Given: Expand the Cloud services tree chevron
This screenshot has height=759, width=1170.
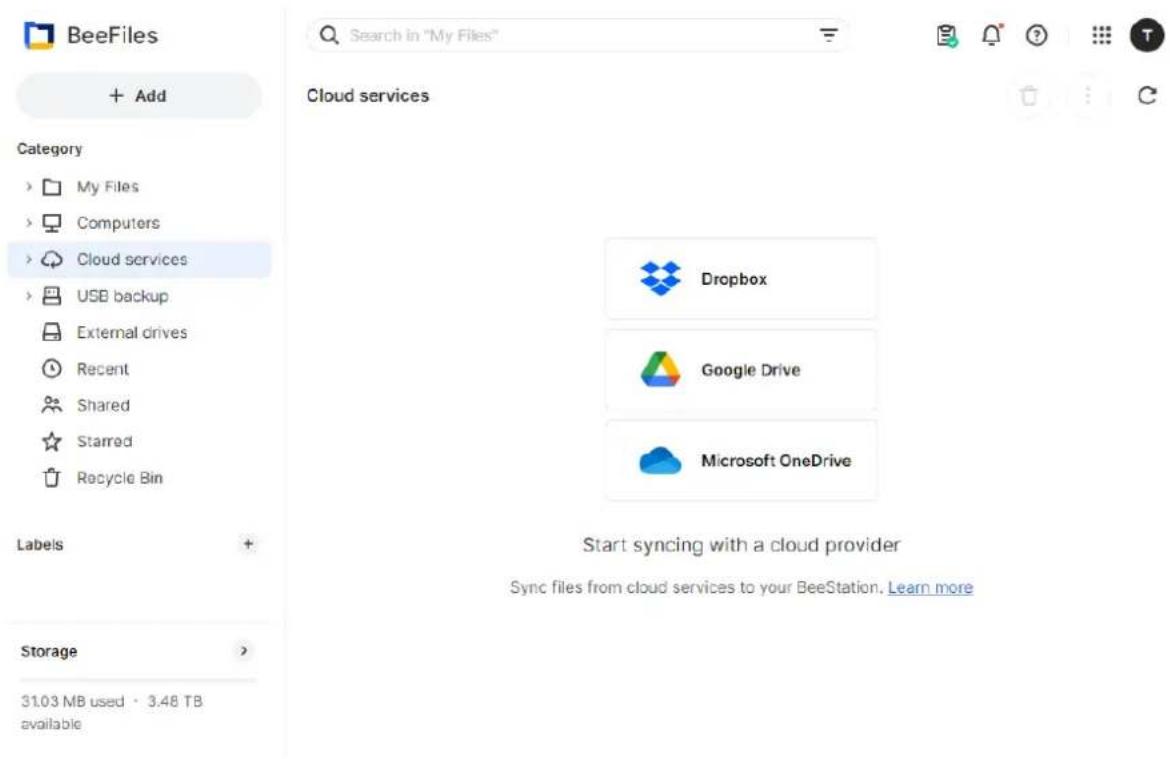Looking at the screenshot, I should click(28, 260).
